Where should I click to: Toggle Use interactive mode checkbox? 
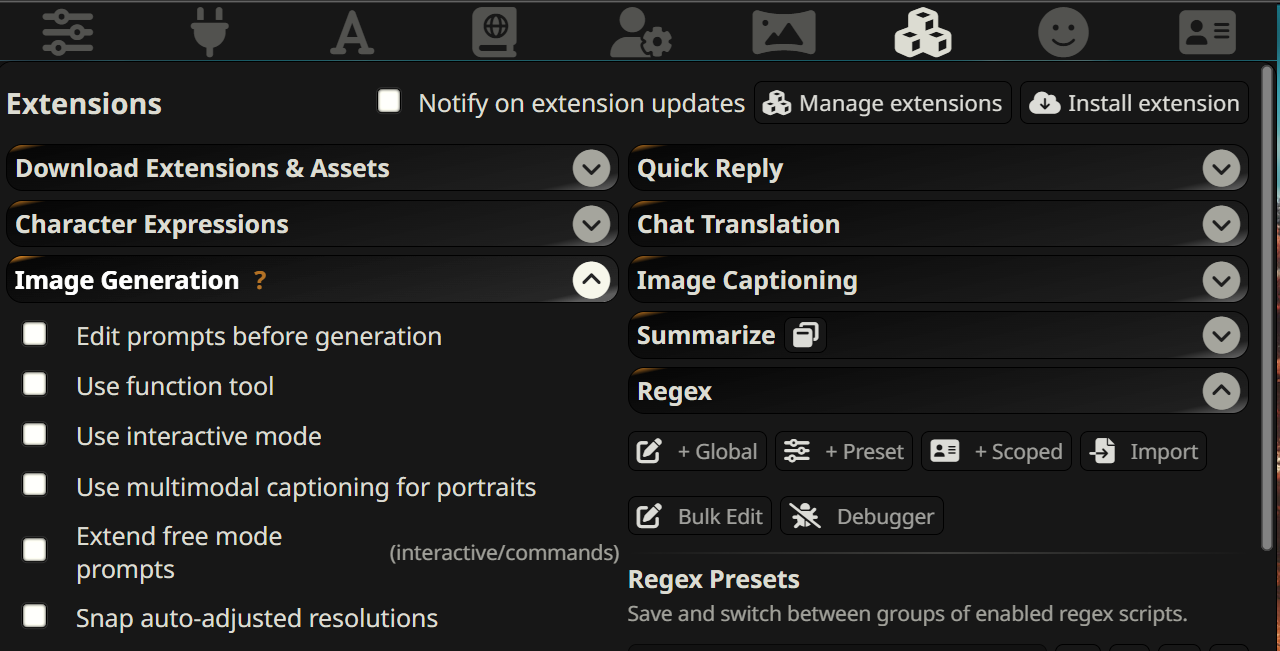[35, 434]
